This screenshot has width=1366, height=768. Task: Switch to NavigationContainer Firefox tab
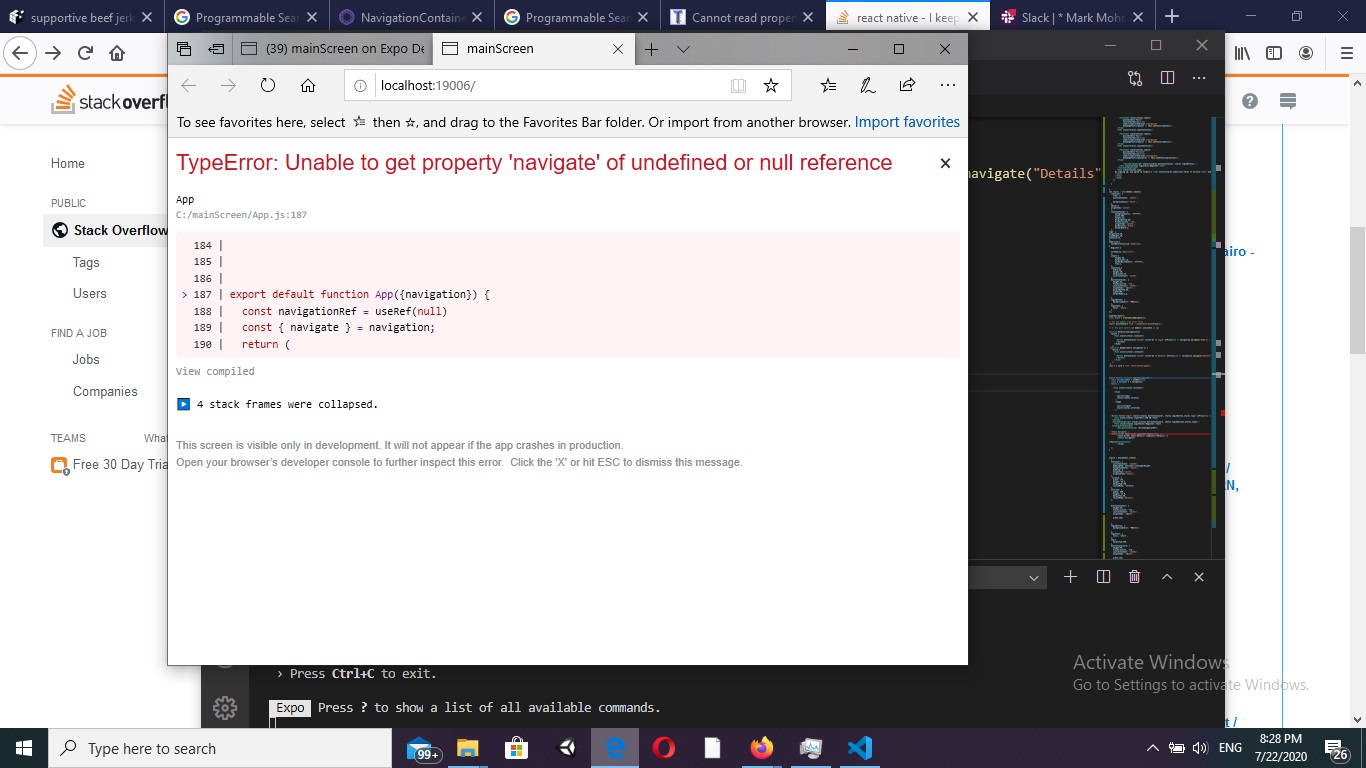[412, 17]
